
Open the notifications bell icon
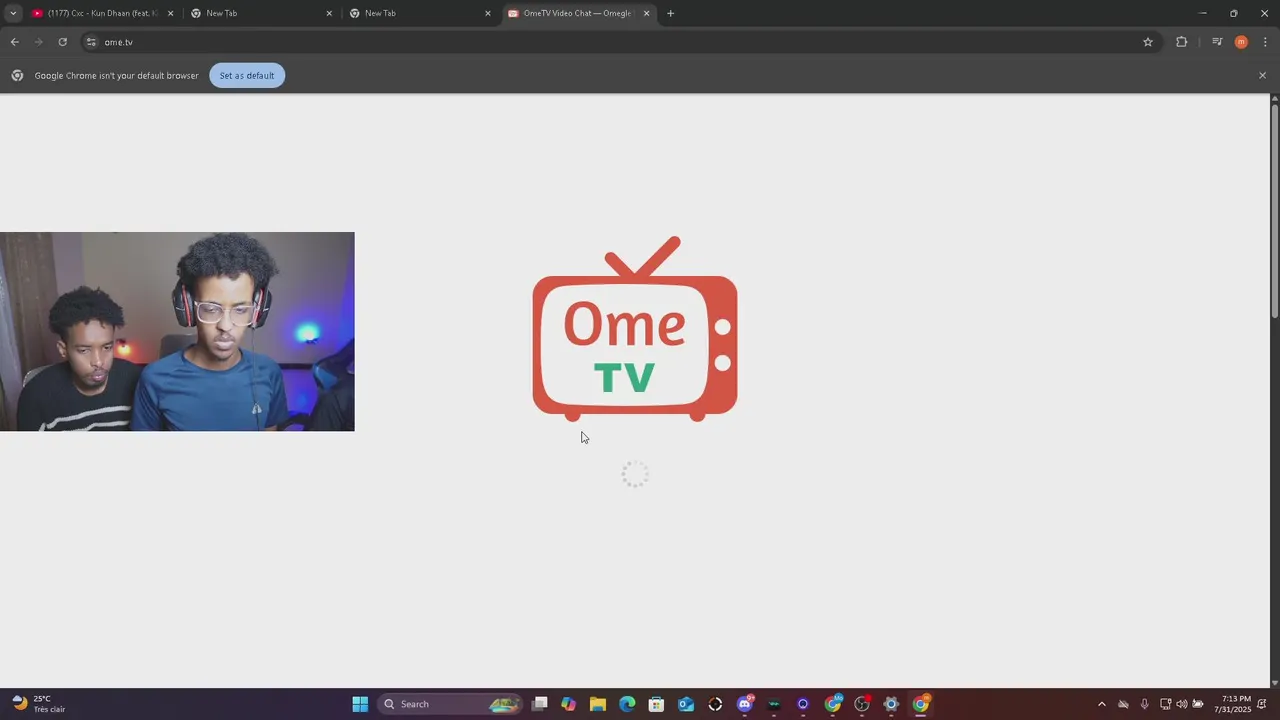click(1262, 704)
